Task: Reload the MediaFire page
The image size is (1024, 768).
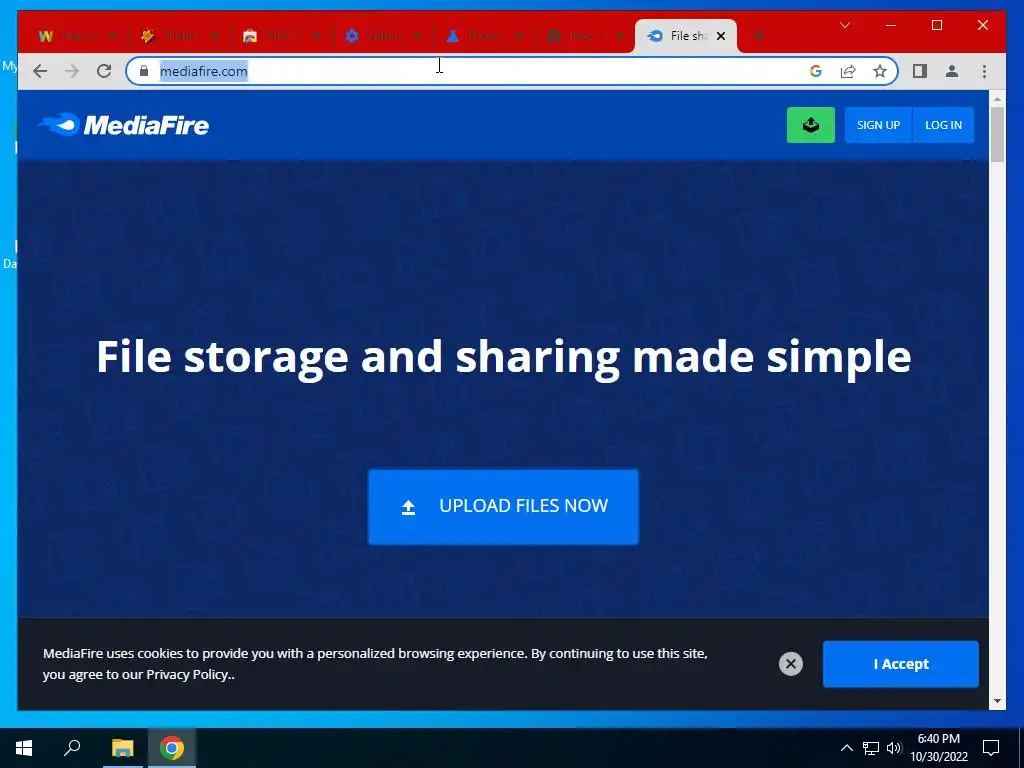Action: coord(104,71)
